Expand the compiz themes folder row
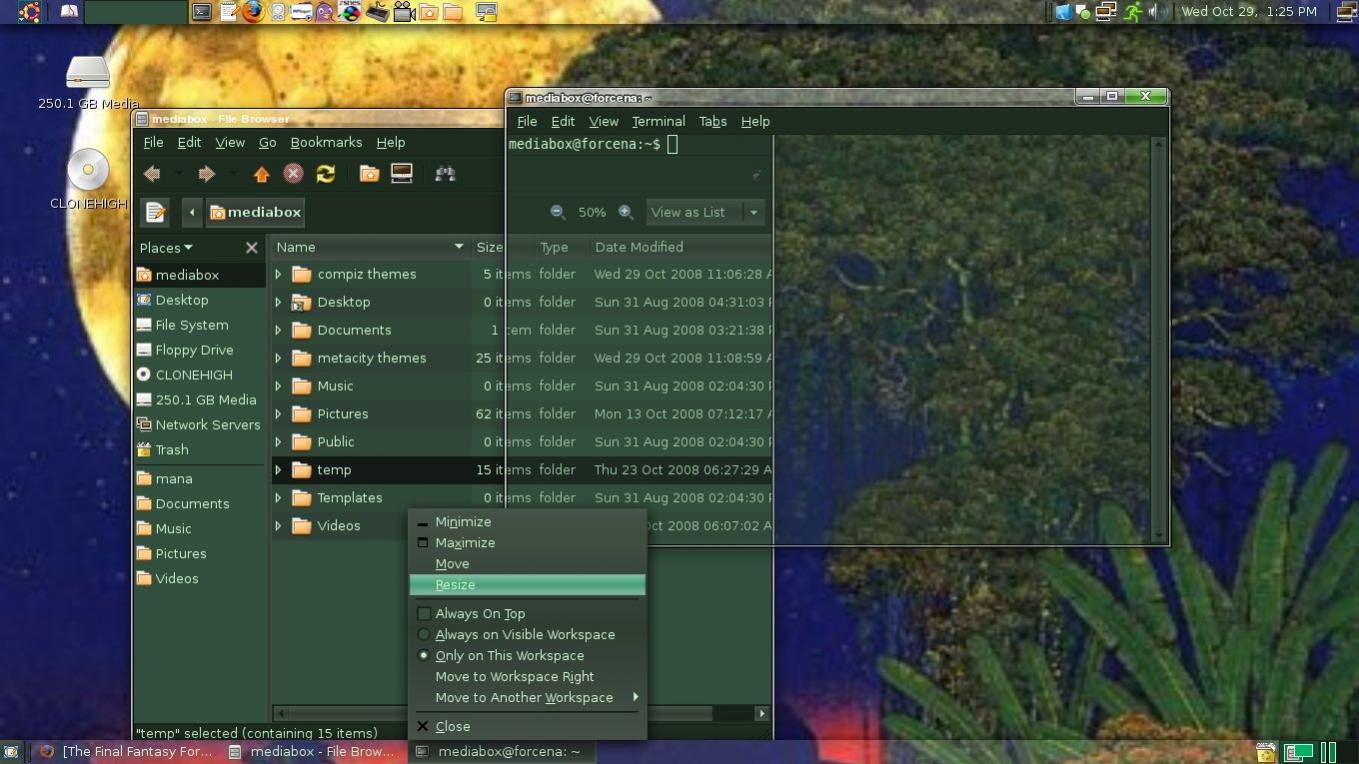The image size is (1359, 764). click(x=278, y=274)
